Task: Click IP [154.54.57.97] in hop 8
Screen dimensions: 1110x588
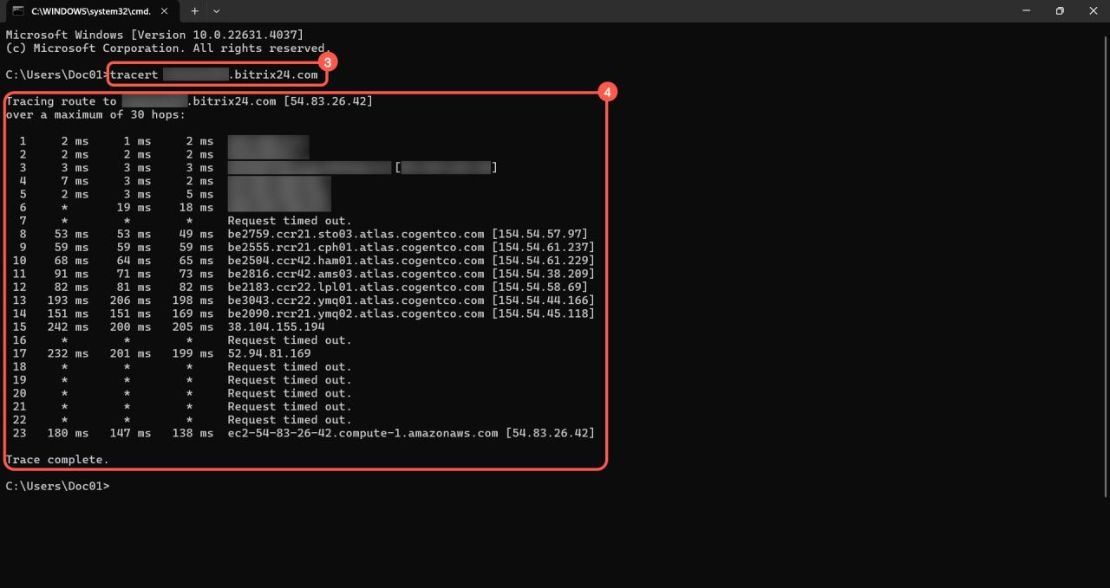Action: (540, 234)
